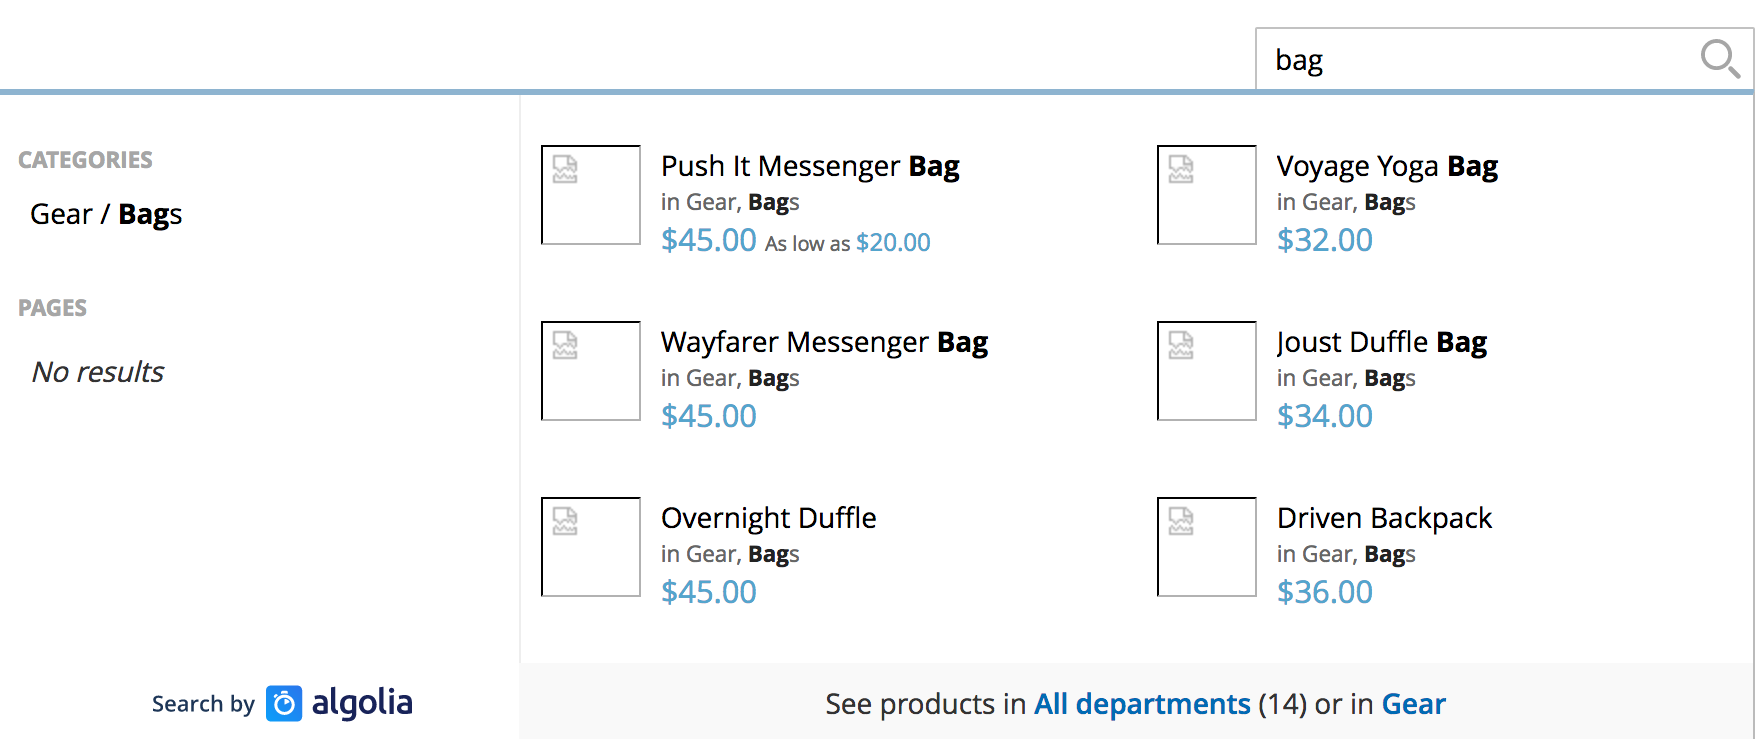Click the Overnight Duffle placeholder image

590,546
